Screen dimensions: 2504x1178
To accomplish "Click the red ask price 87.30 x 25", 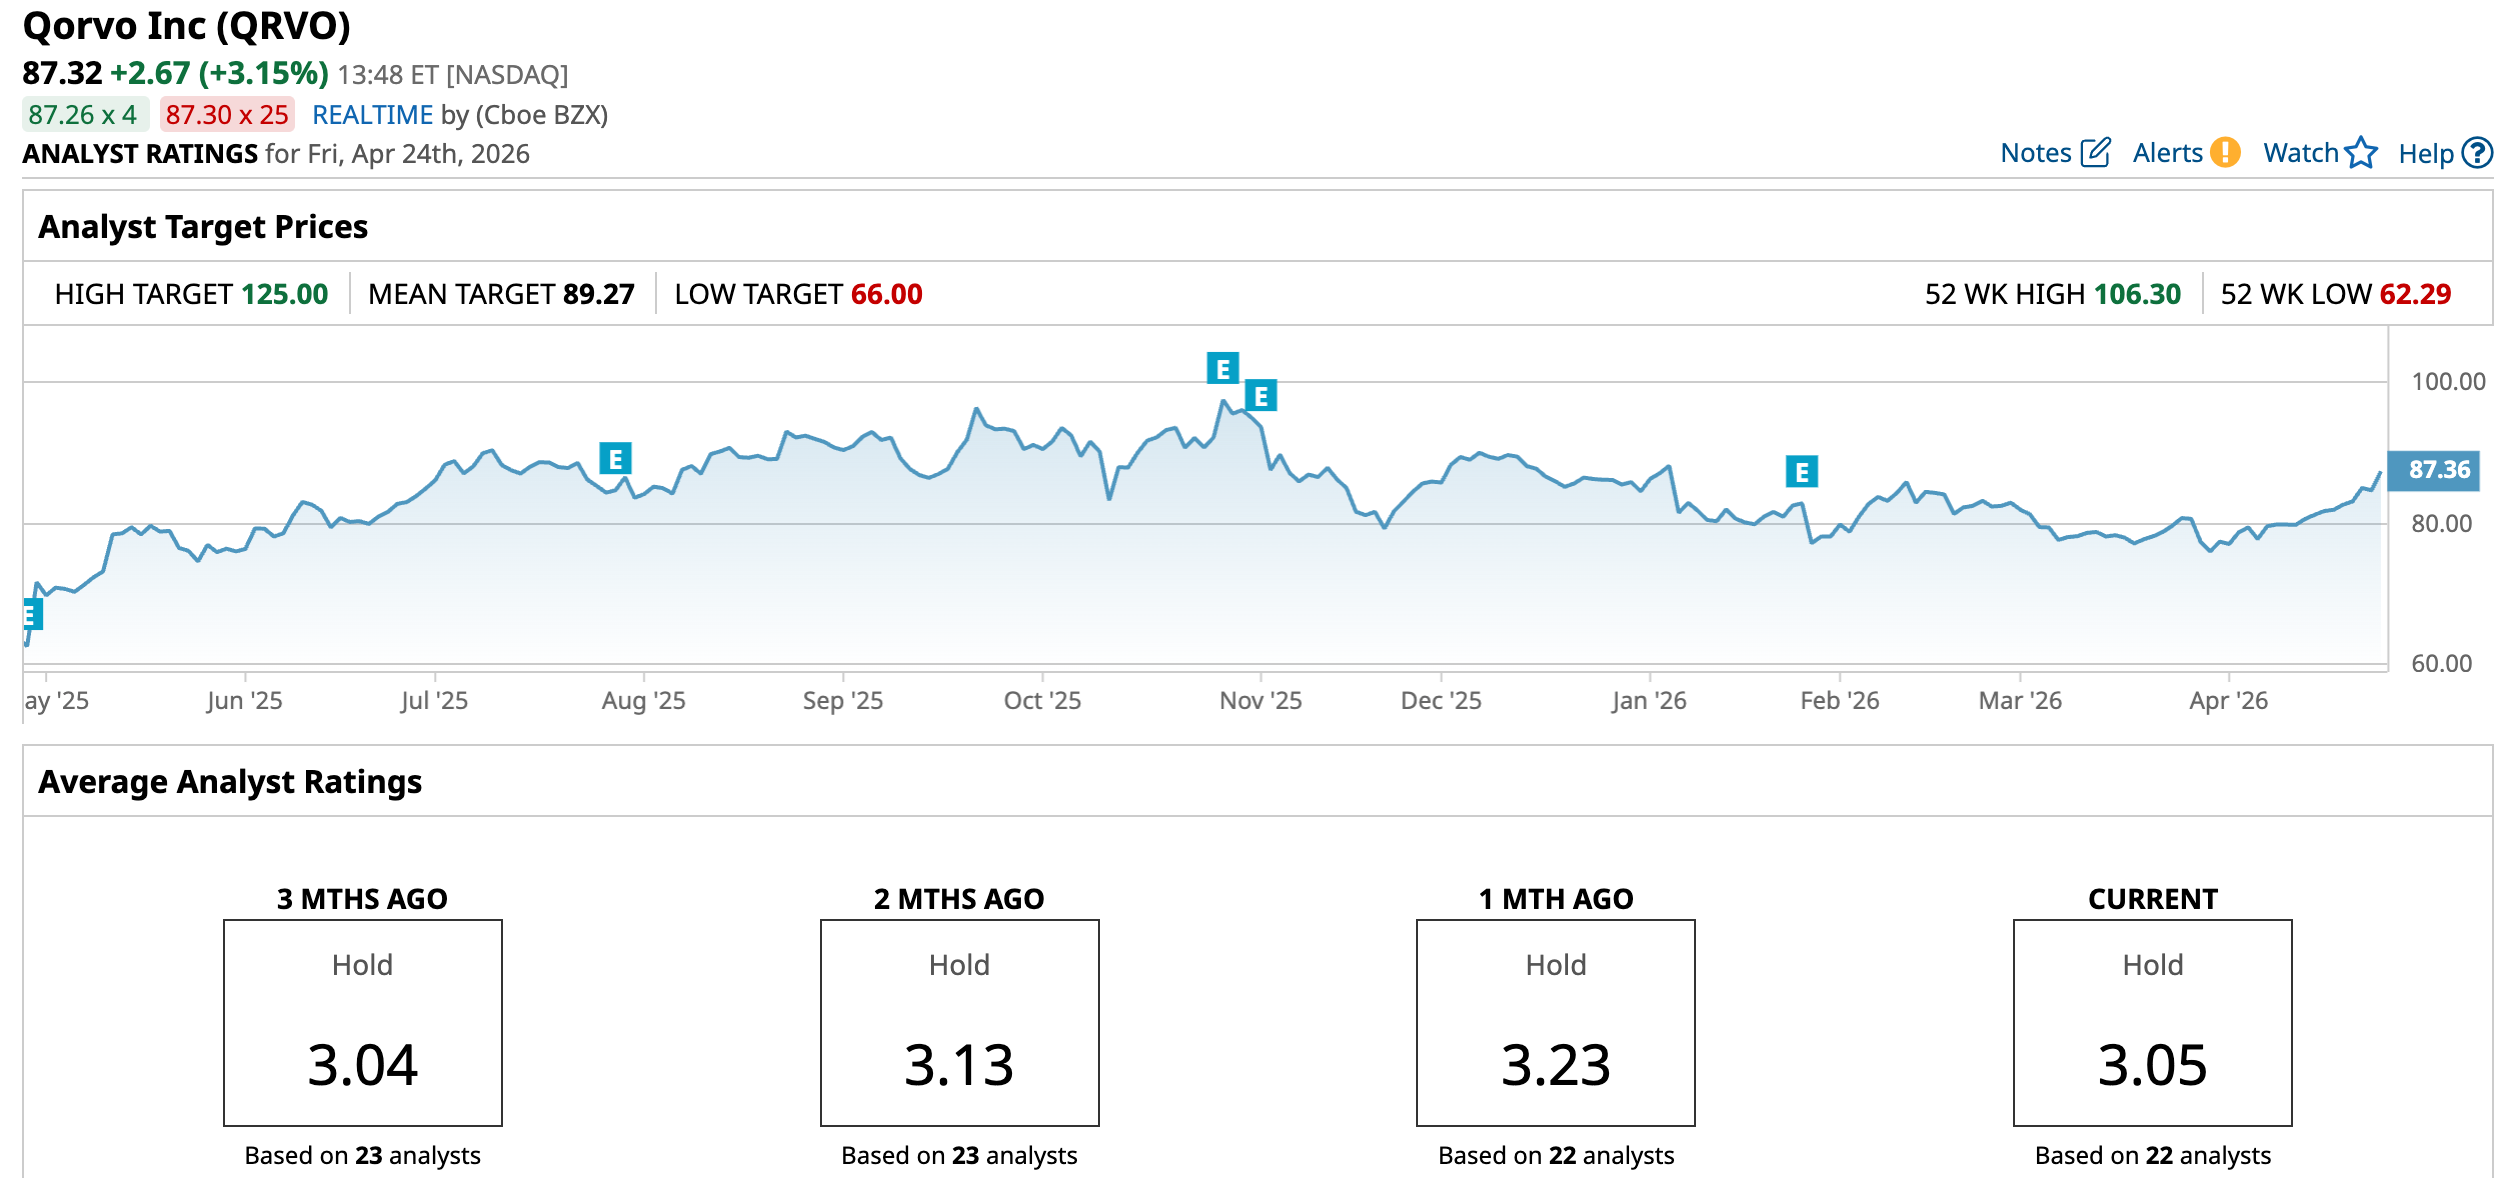I will pyautogui.click(x=227, y=115).
